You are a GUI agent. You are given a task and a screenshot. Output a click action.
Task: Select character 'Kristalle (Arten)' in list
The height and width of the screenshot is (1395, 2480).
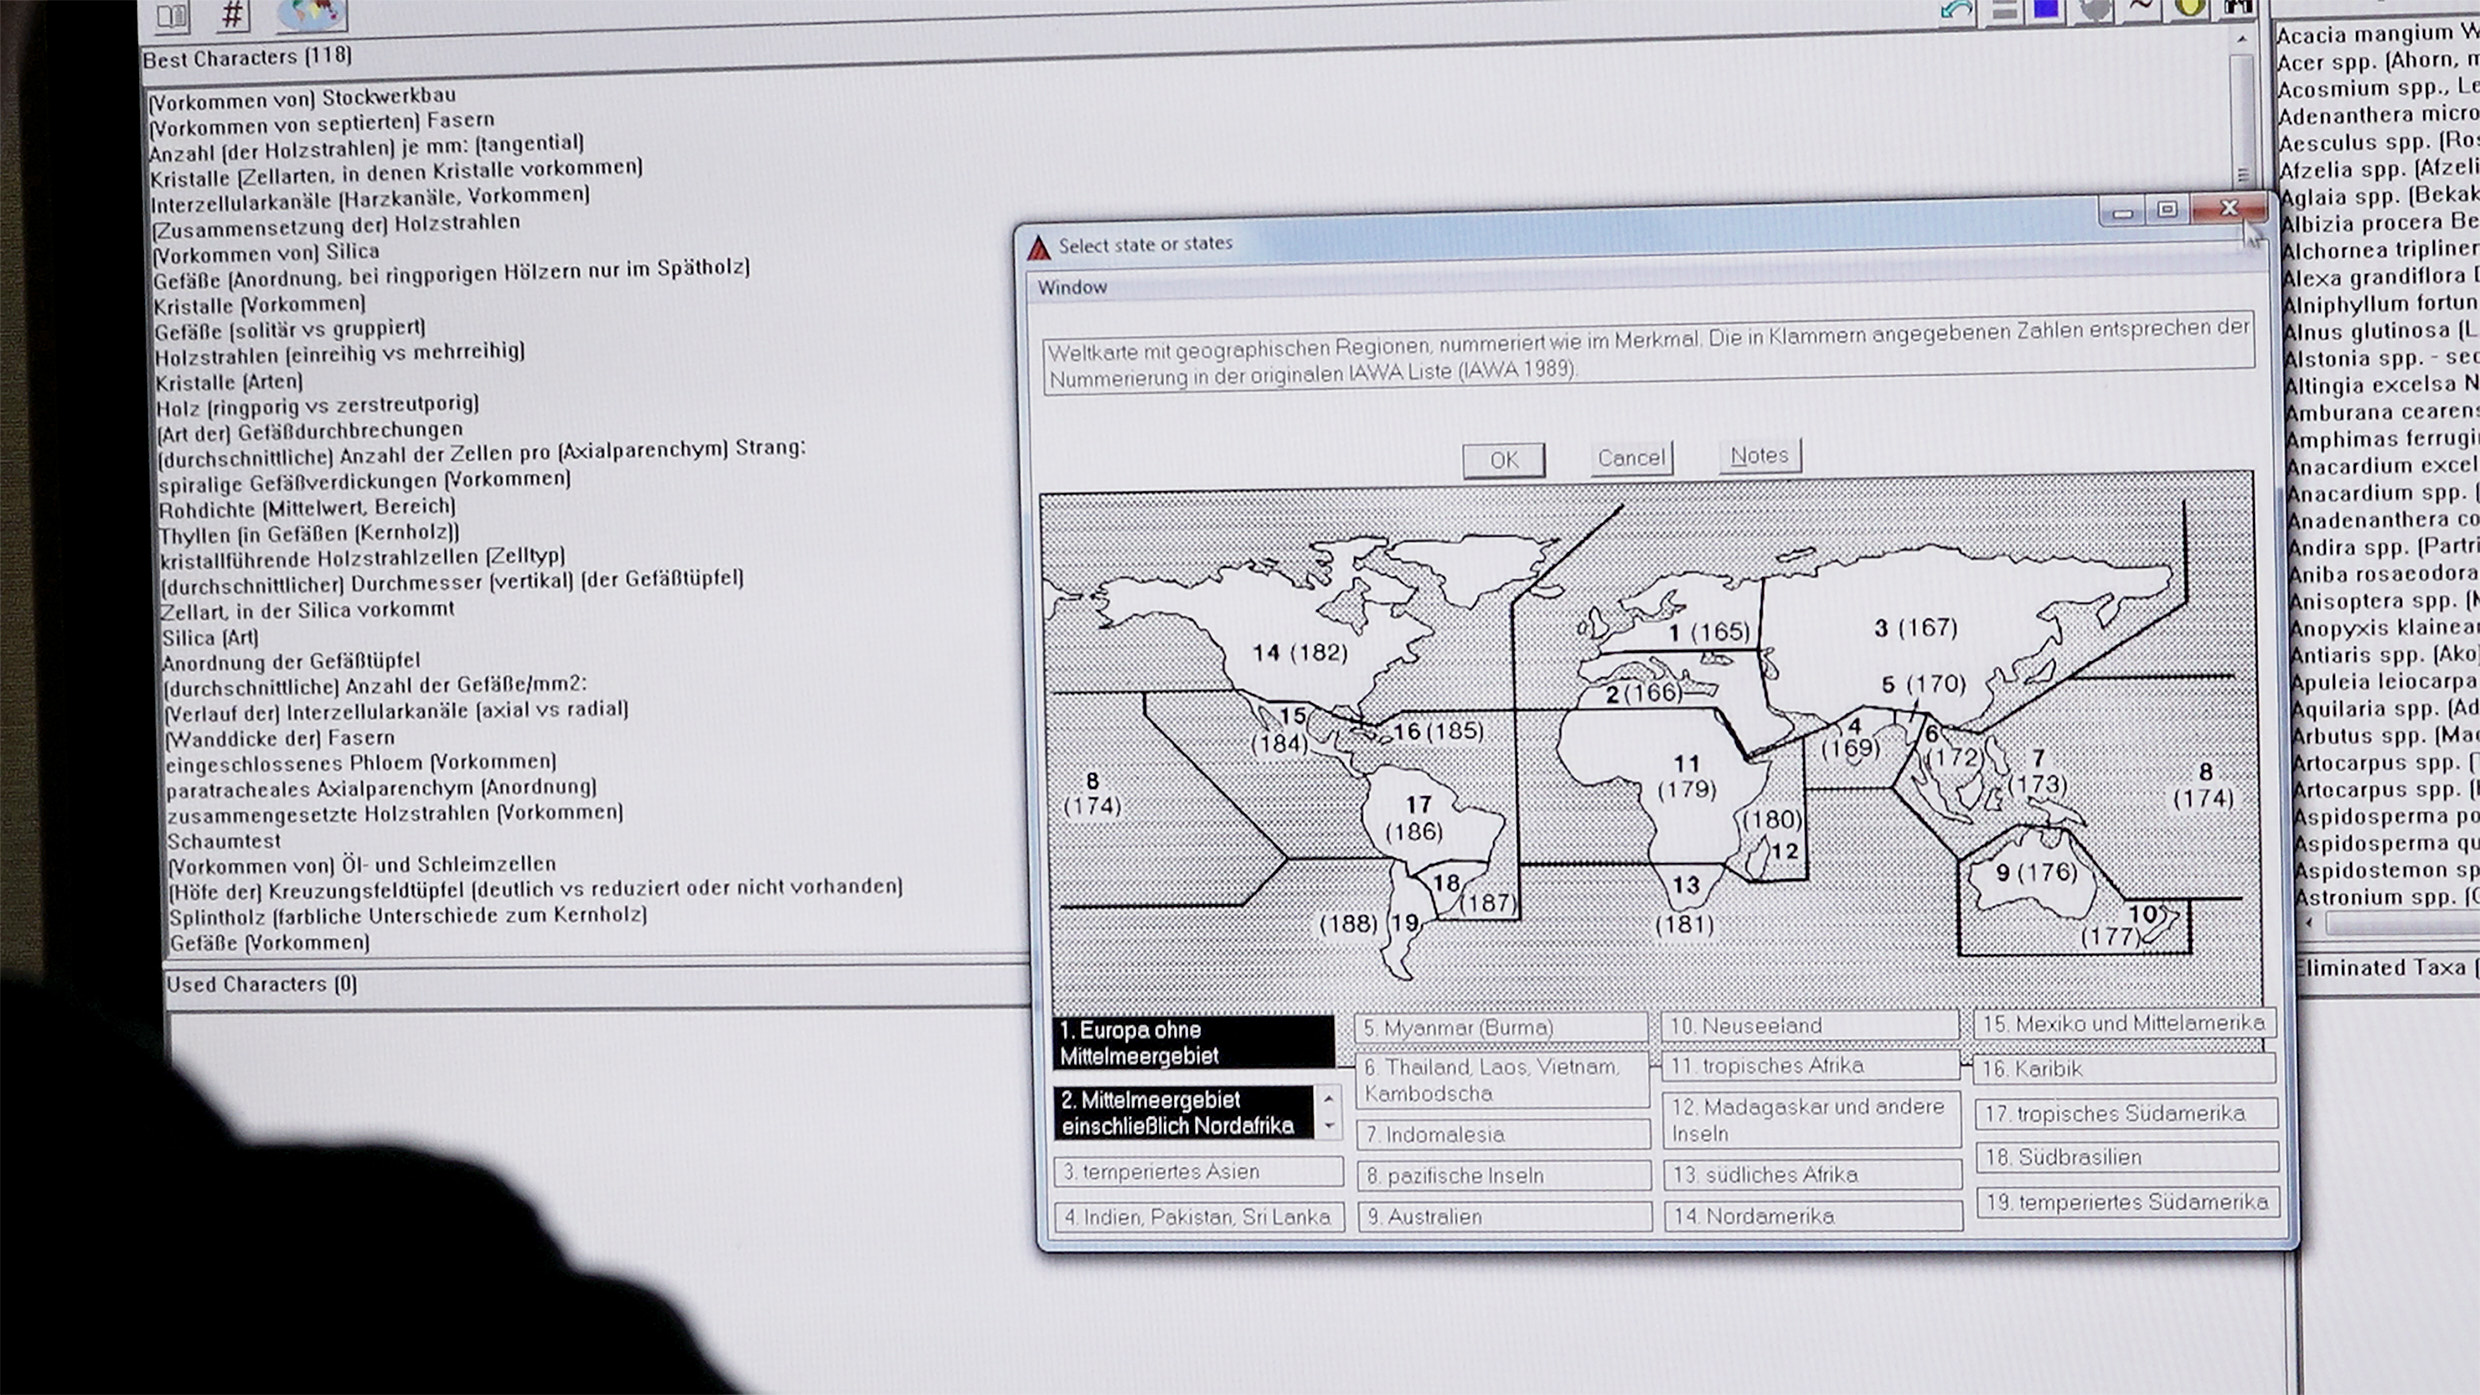pos(229,382)
